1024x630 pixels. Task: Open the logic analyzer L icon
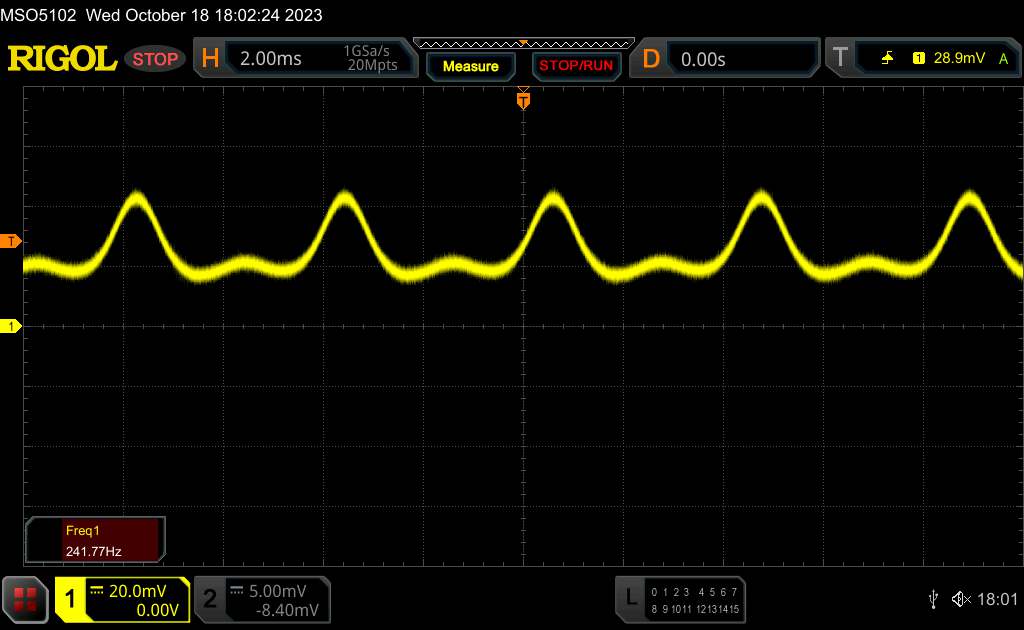(630, 597)
